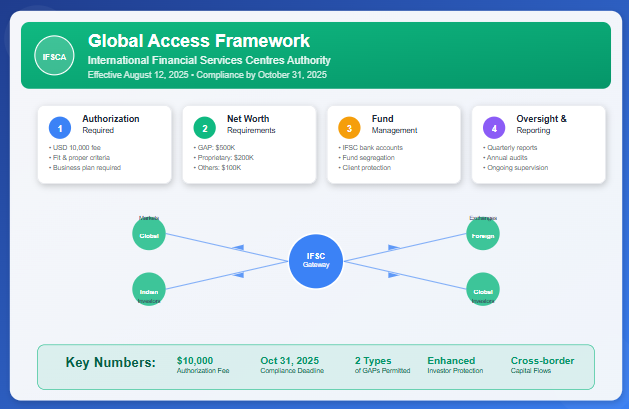
Task: Click the Effective August 12, 2025 line
Action: coord(207,75)
